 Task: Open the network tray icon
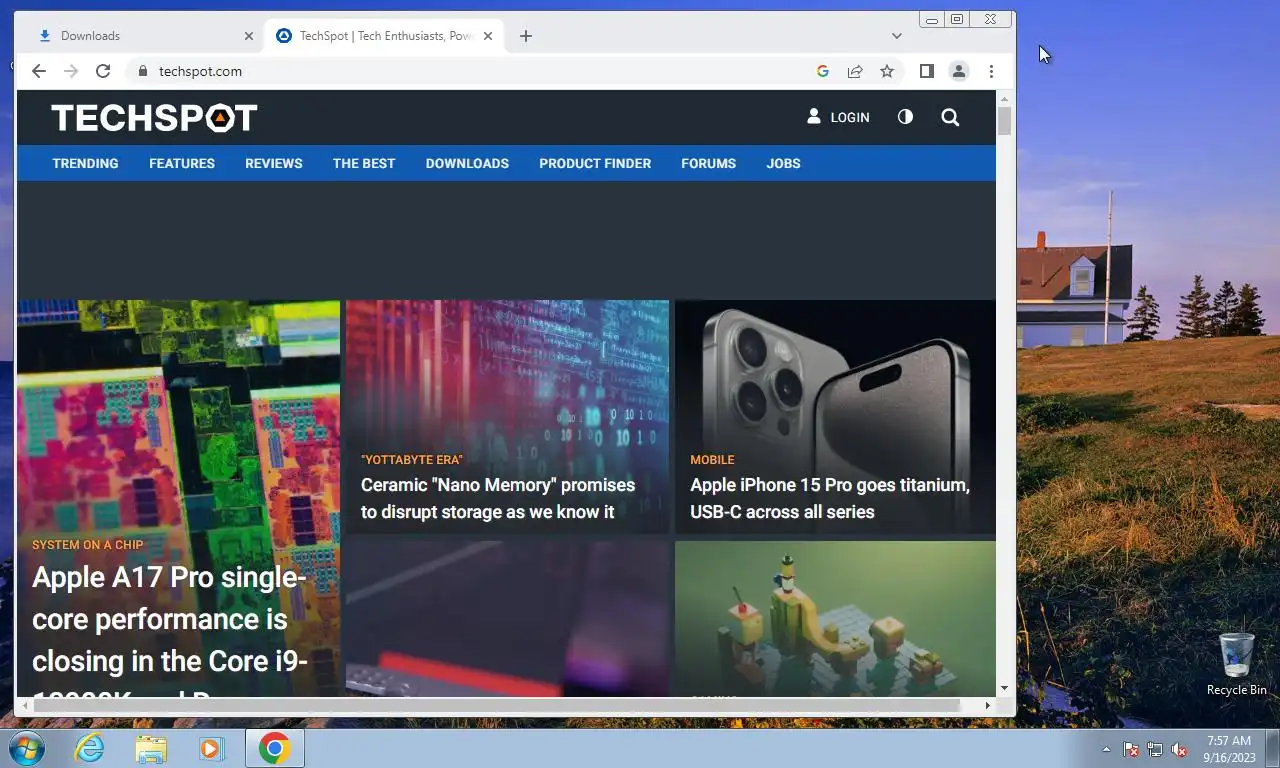1155,749
